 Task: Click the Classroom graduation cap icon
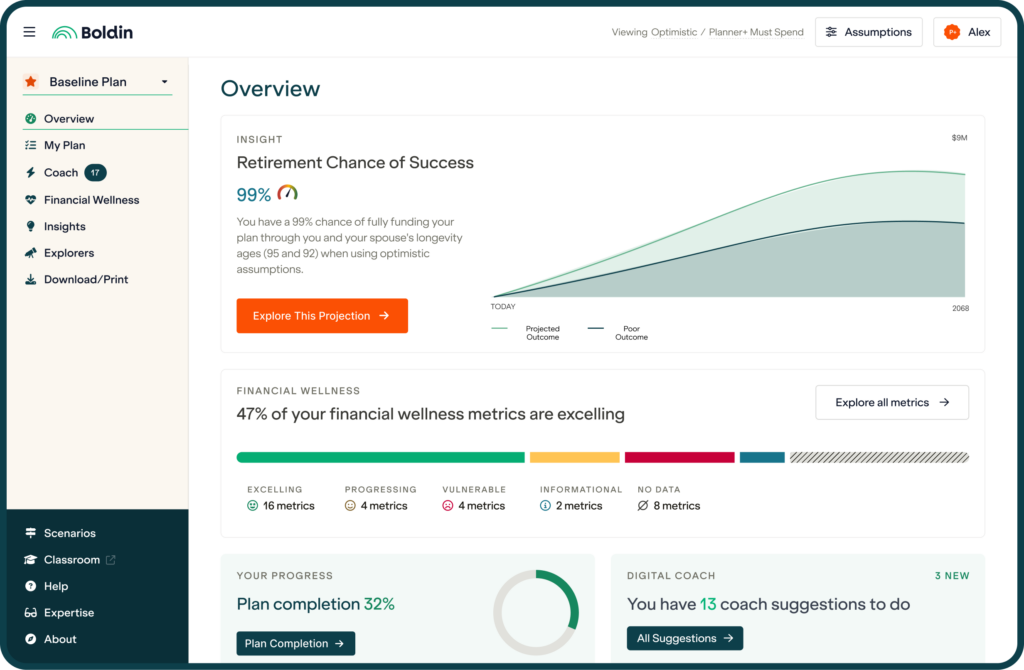click(x=31, y=560)
